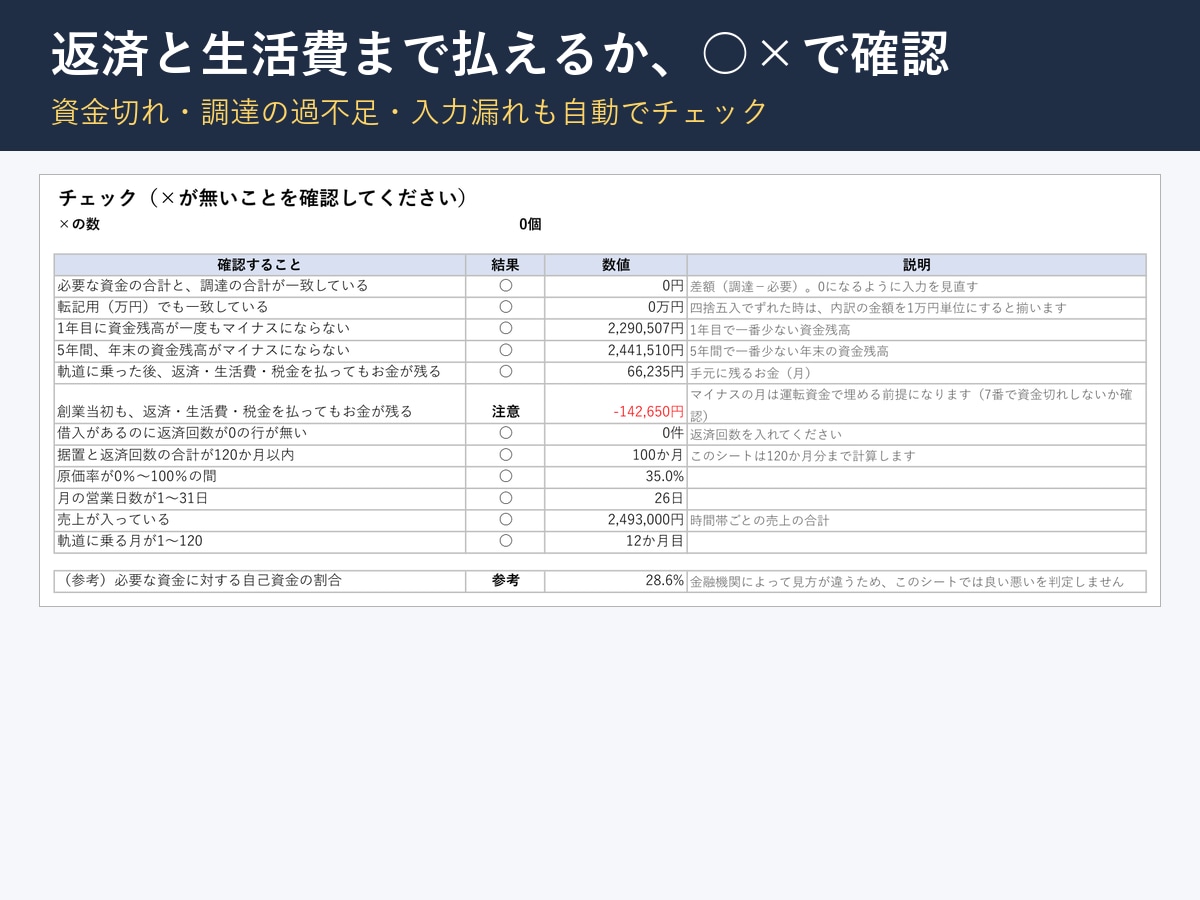Viewport: 1200px width, 900px height.
Task: Select the 参考 result cell
Action: tap(505, 581)
